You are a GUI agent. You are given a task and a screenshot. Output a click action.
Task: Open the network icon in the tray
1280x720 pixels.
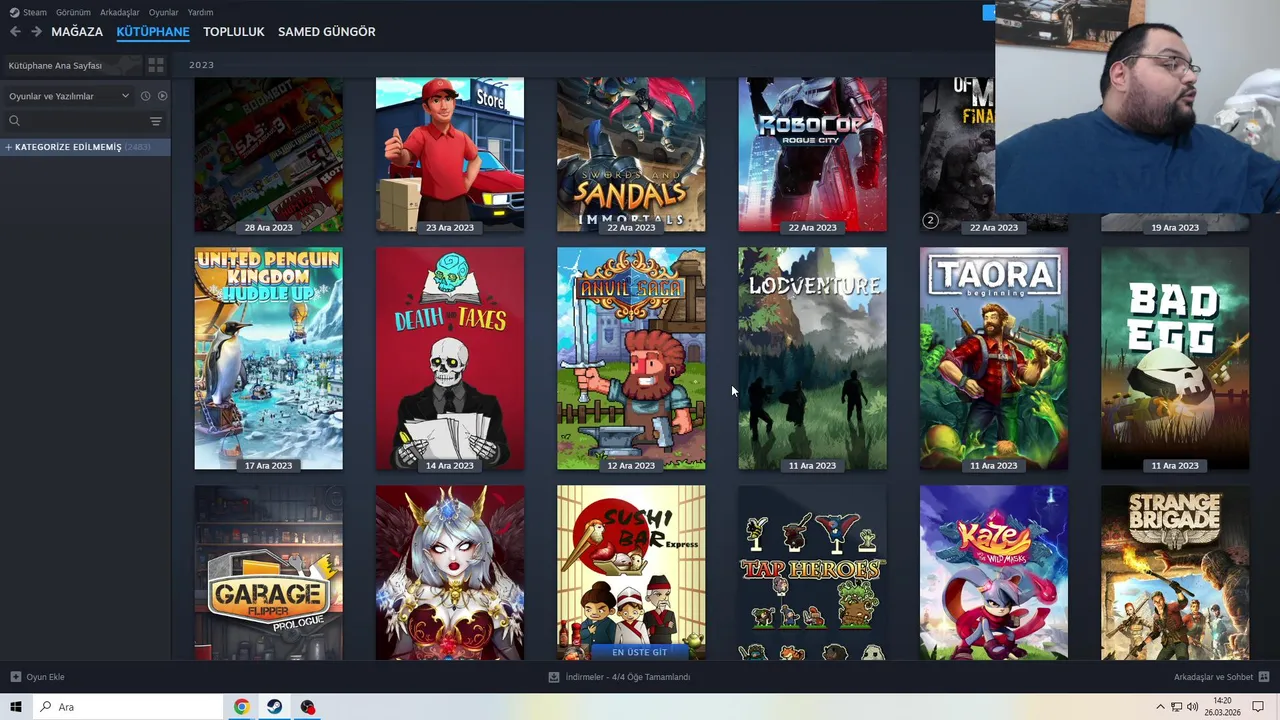pyautogui.click(x=1176, y=707)
